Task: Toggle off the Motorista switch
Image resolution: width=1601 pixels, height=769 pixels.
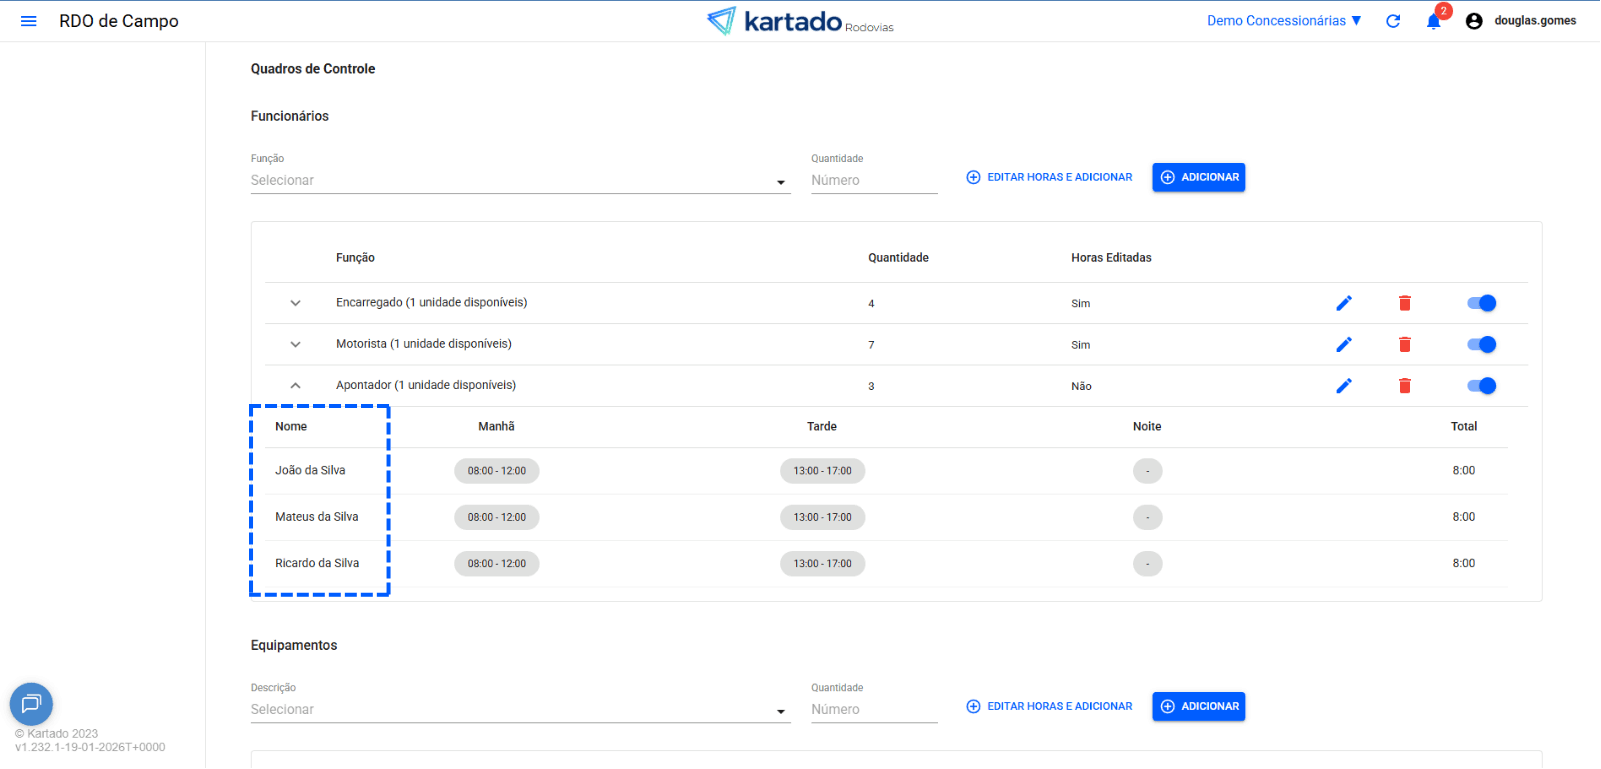Action: click(1481, 344)
